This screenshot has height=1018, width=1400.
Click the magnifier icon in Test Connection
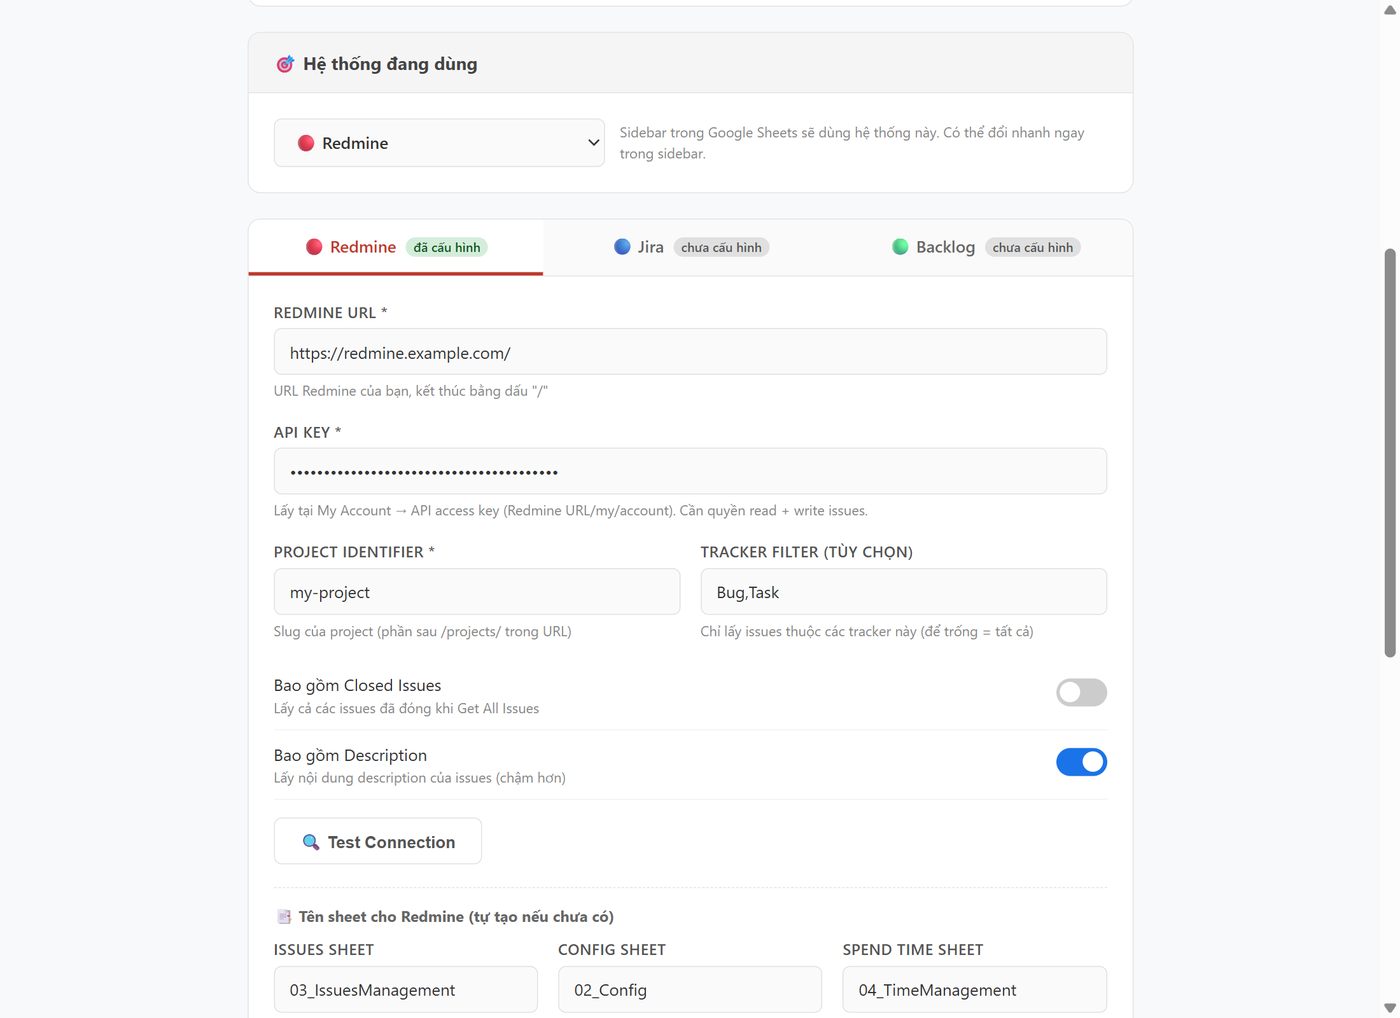click(311, 842)
